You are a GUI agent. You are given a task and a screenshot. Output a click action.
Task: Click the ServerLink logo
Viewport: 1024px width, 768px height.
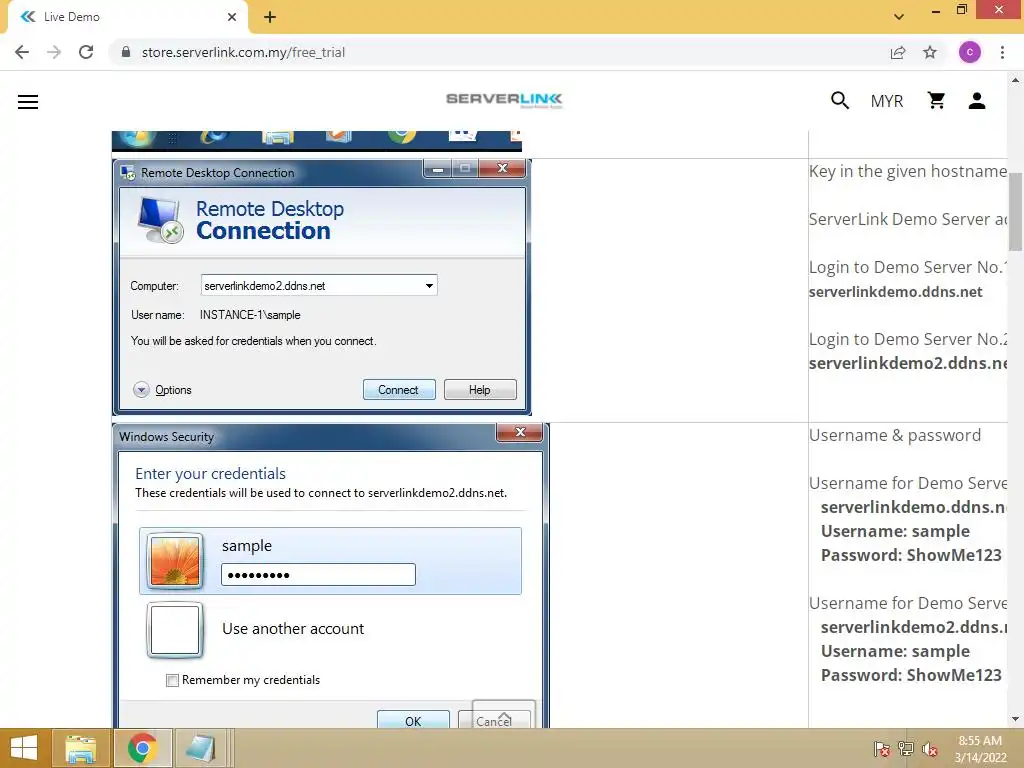tap(504, 99)
